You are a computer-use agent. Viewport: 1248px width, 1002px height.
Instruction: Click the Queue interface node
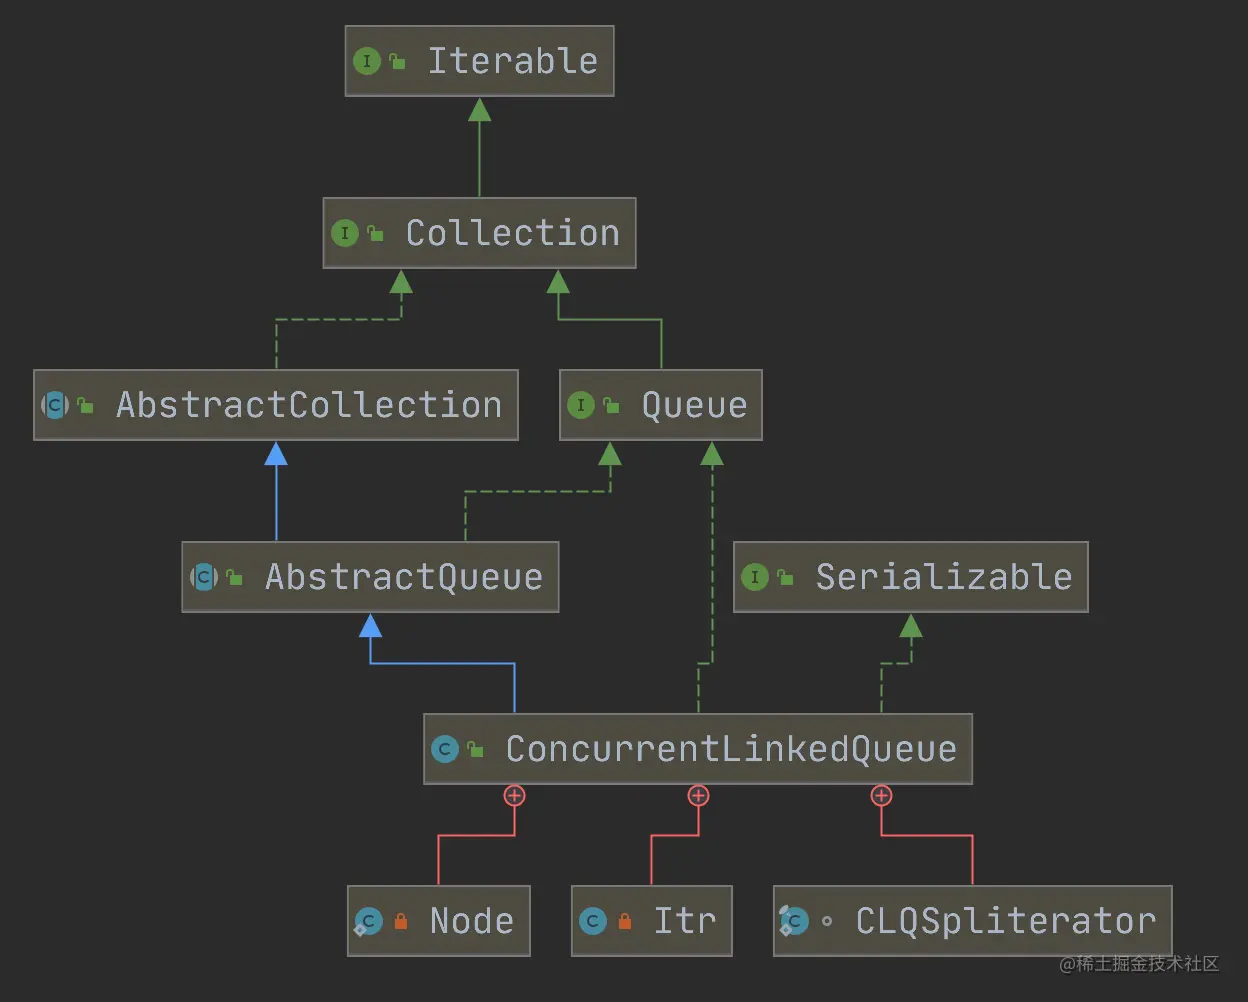click(x=661, y=405)
